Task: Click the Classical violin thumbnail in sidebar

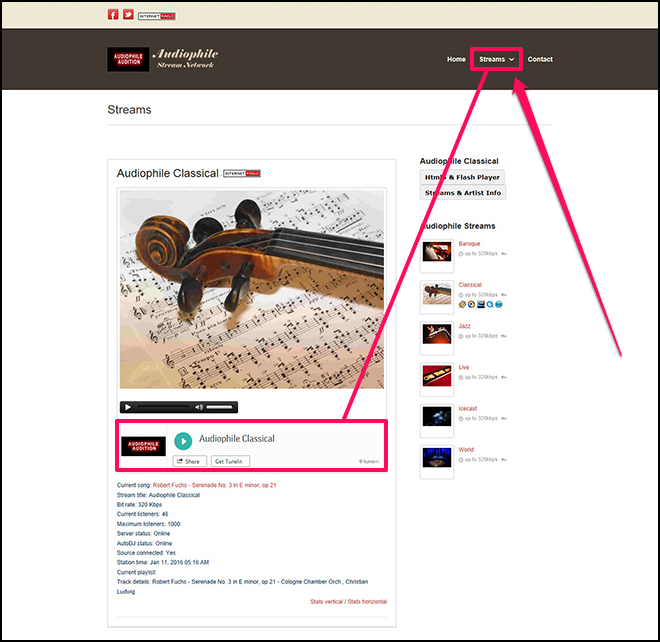Action: coord(437,294)
